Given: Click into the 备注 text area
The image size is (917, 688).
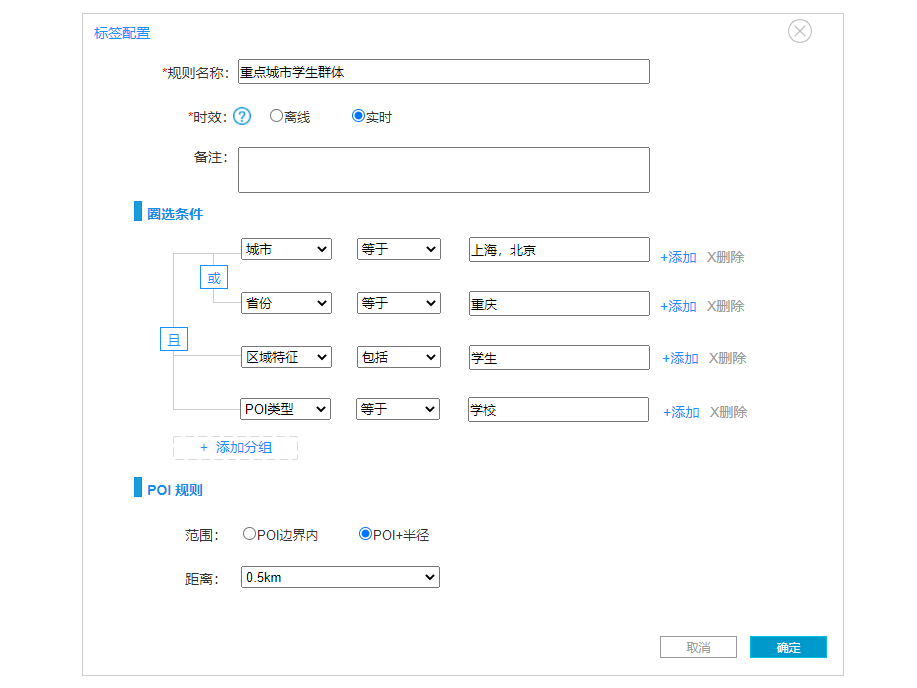Looking at the screenshot, I should [x=444, y=170].
